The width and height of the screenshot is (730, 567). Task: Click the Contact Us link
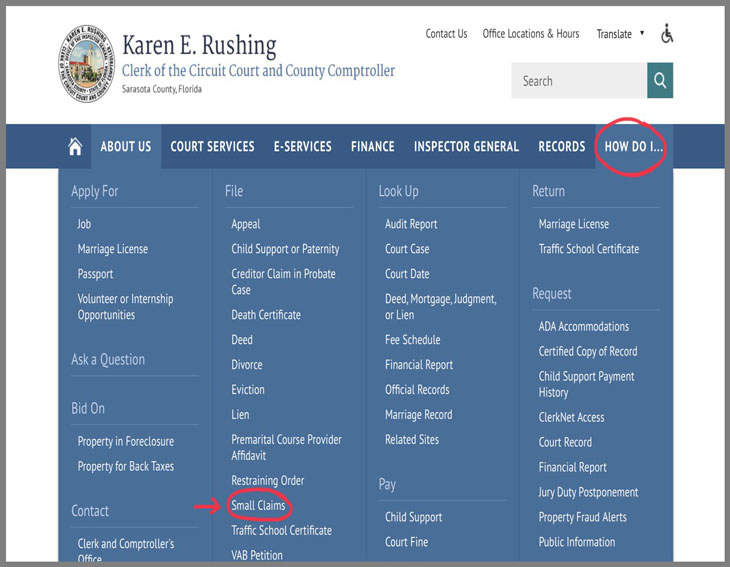click(x=446, y=34)
